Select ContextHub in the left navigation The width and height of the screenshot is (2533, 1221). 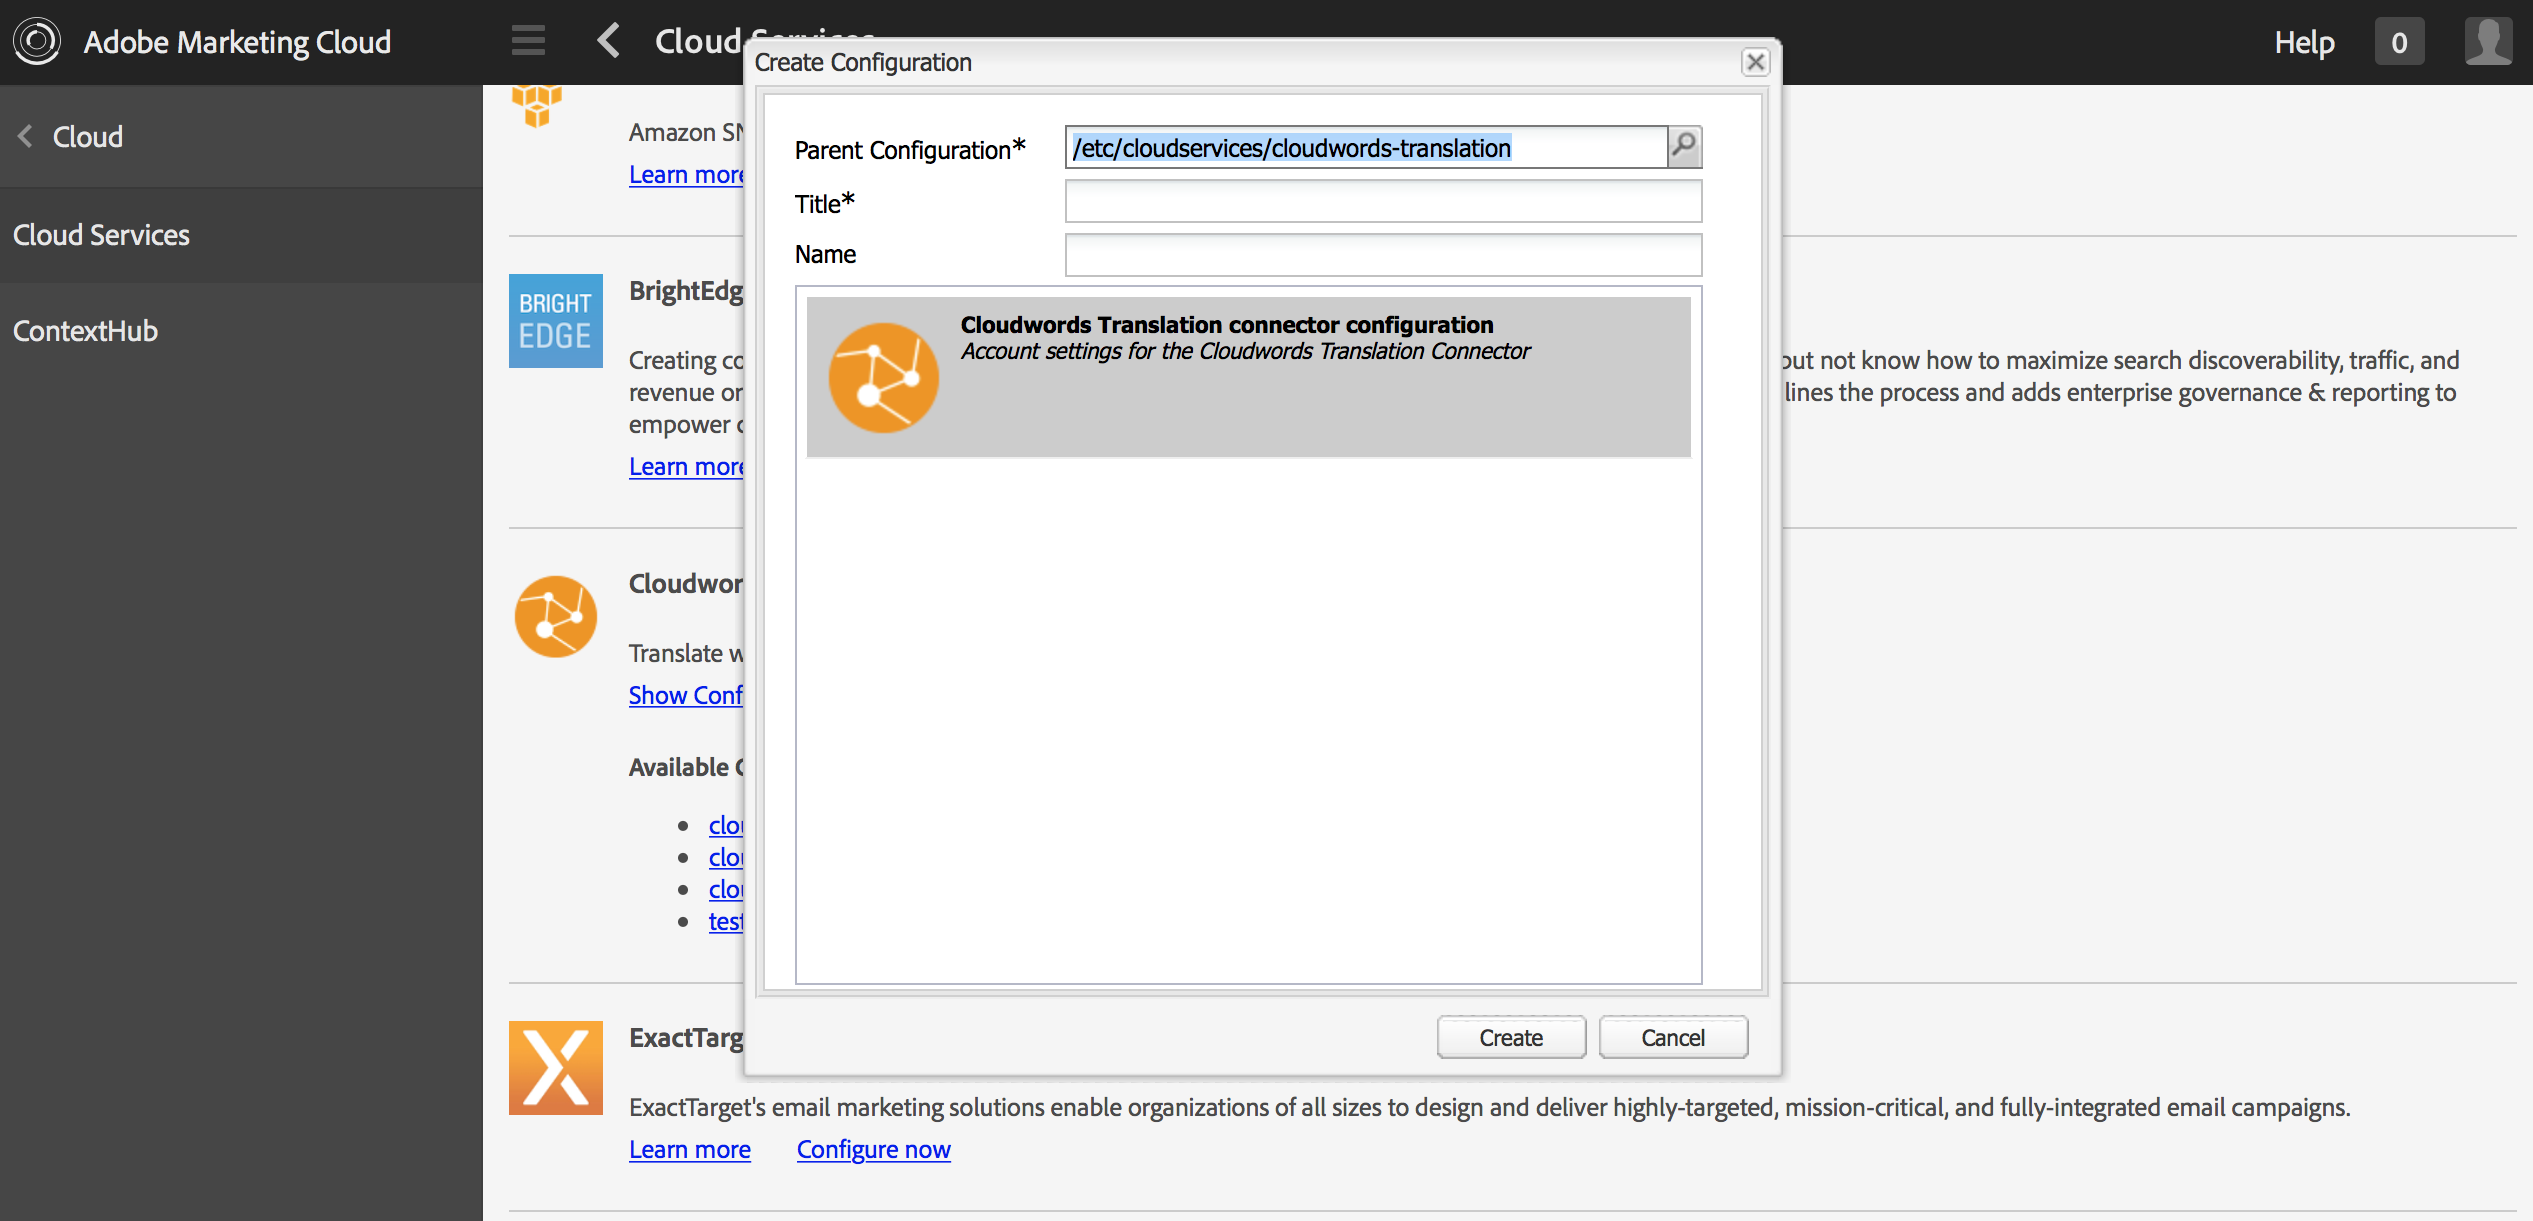pos(86,331)
